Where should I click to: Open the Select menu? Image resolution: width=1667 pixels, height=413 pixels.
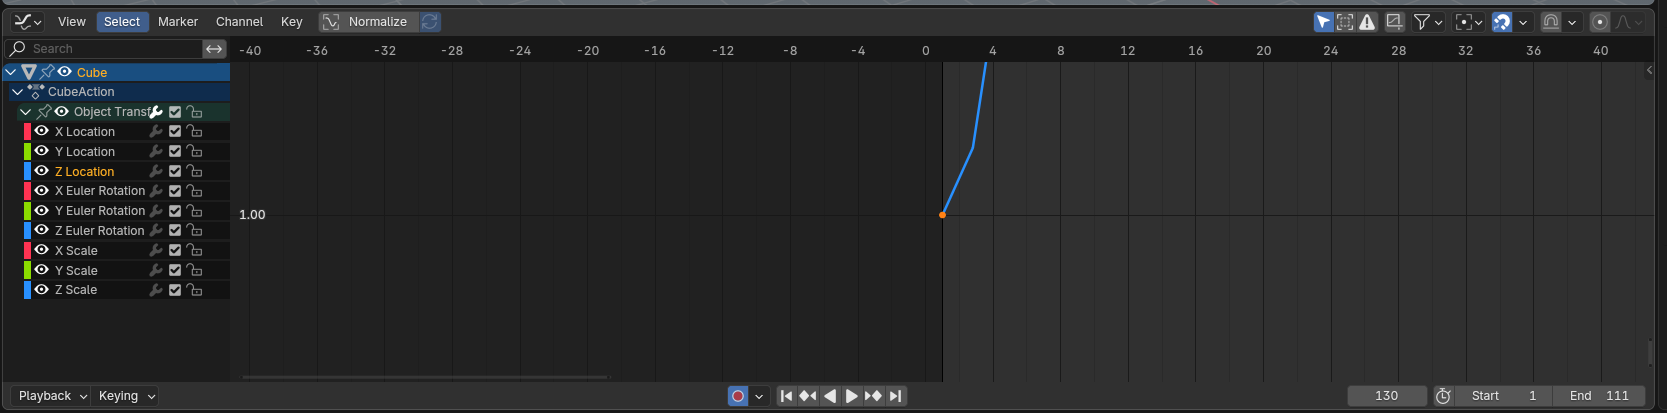click(122, 22)
